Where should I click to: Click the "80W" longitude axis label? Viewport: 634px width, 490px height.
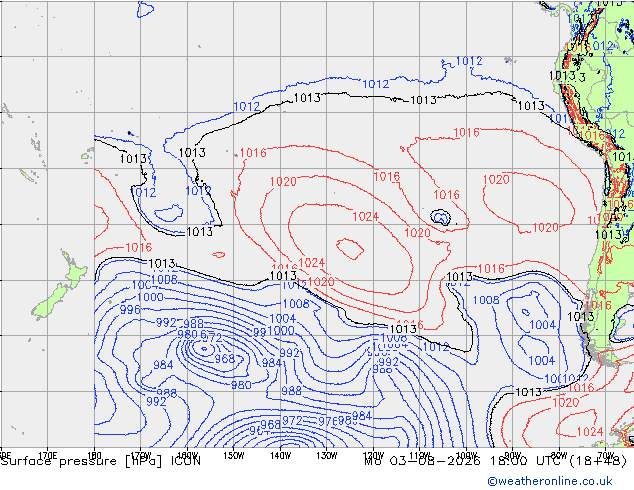(559, 455)
